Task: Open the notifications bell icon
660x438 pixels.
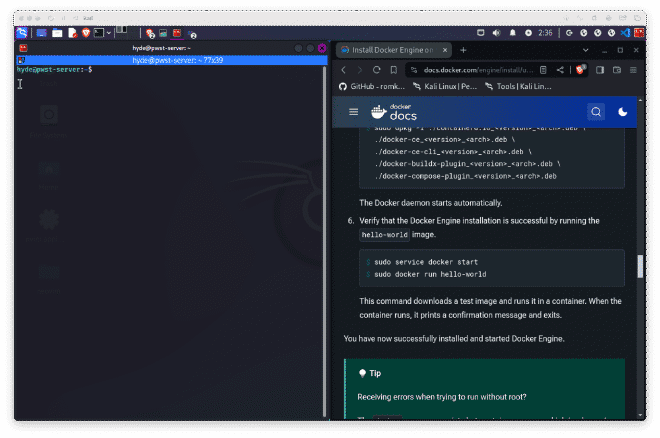Action: [x=512, y=33]
